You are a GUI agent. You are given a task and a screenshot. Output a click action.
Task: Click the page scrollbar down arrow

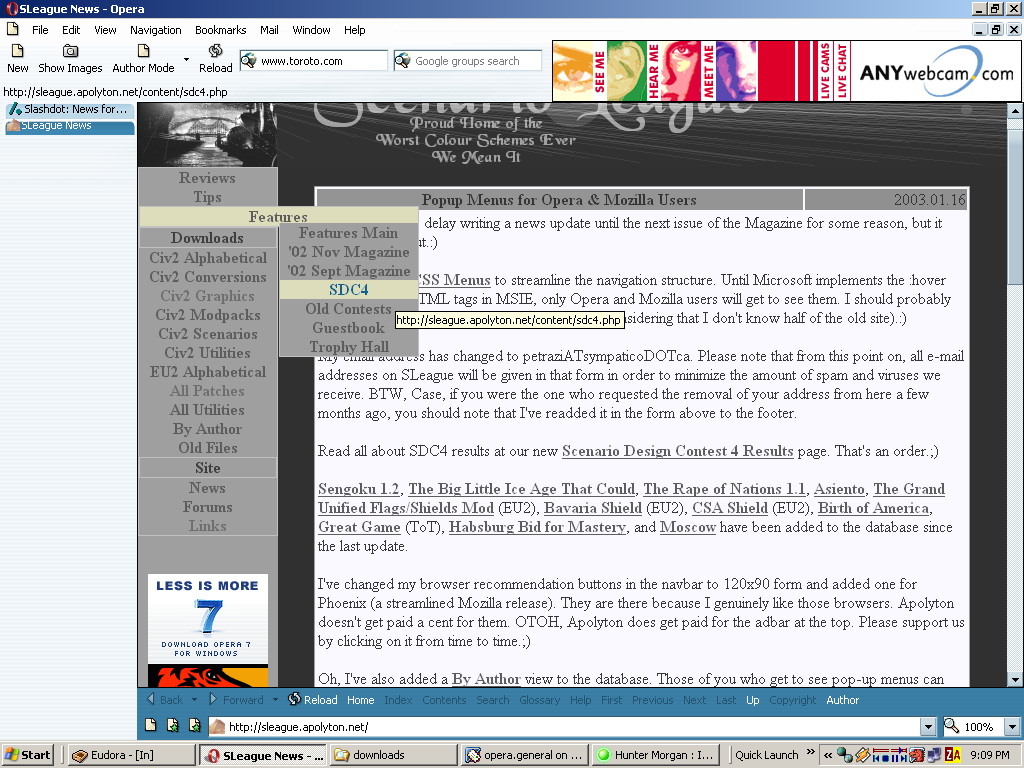[x=1015, y=680]
